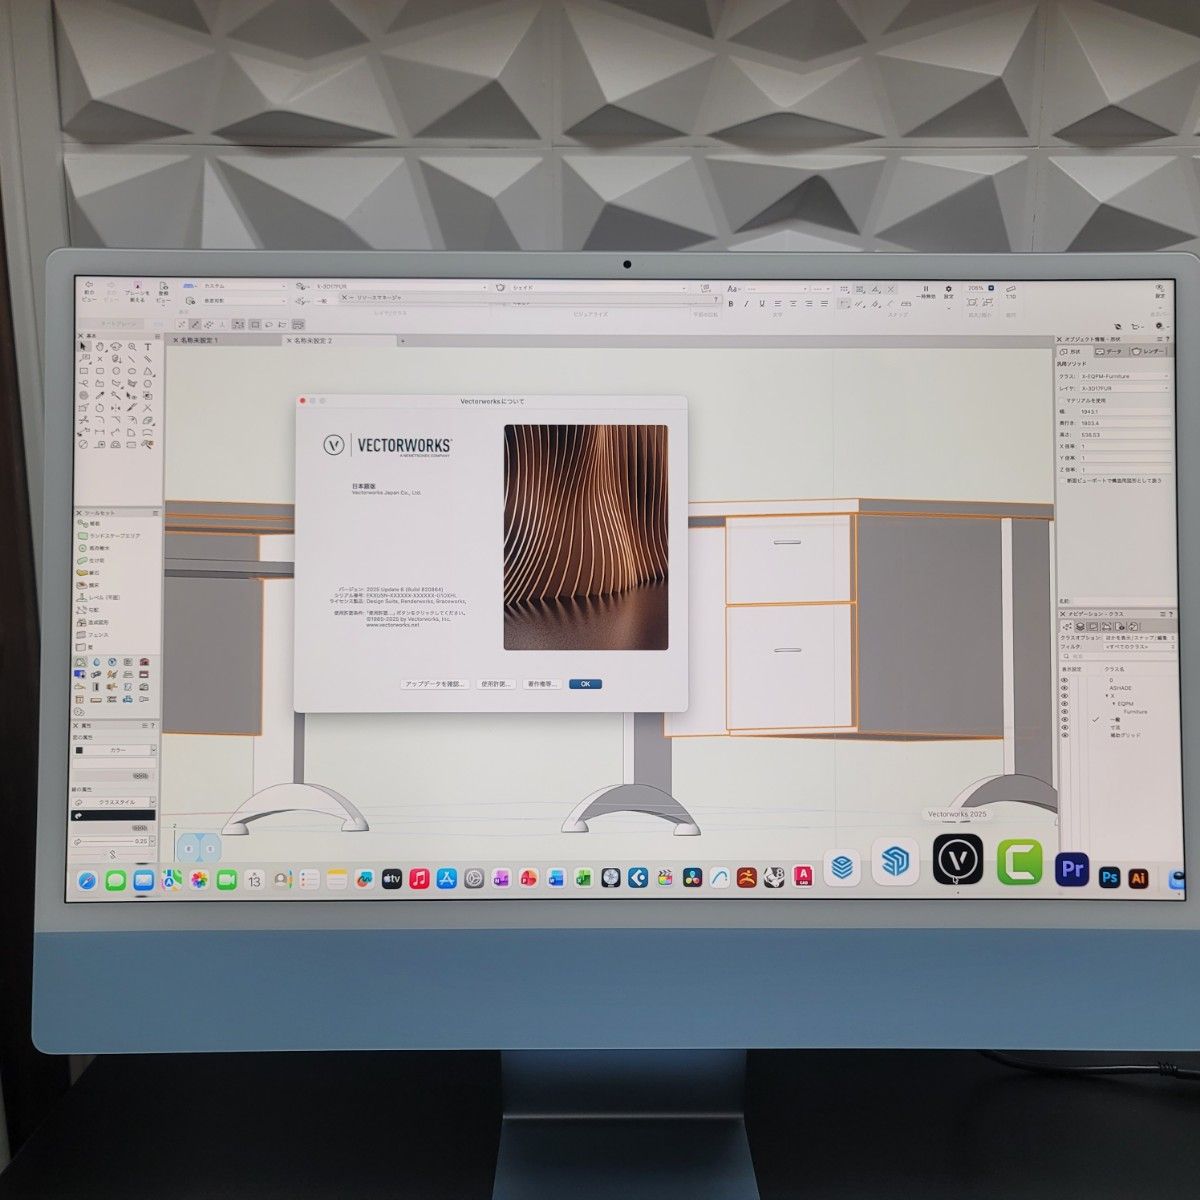
Task: Select the Rounded Rectangle tool
Action: (100, 371)
